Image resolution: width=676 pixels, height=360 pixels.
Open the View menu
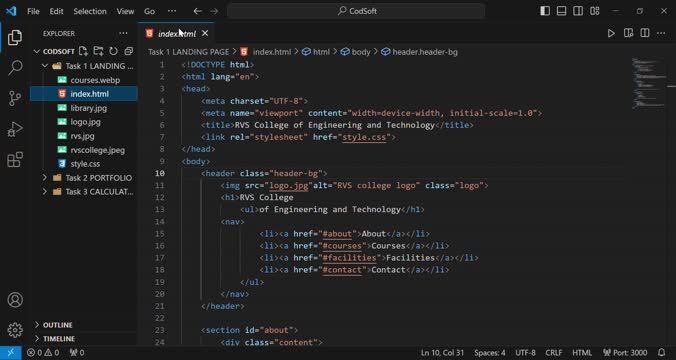tap(125, 11)
